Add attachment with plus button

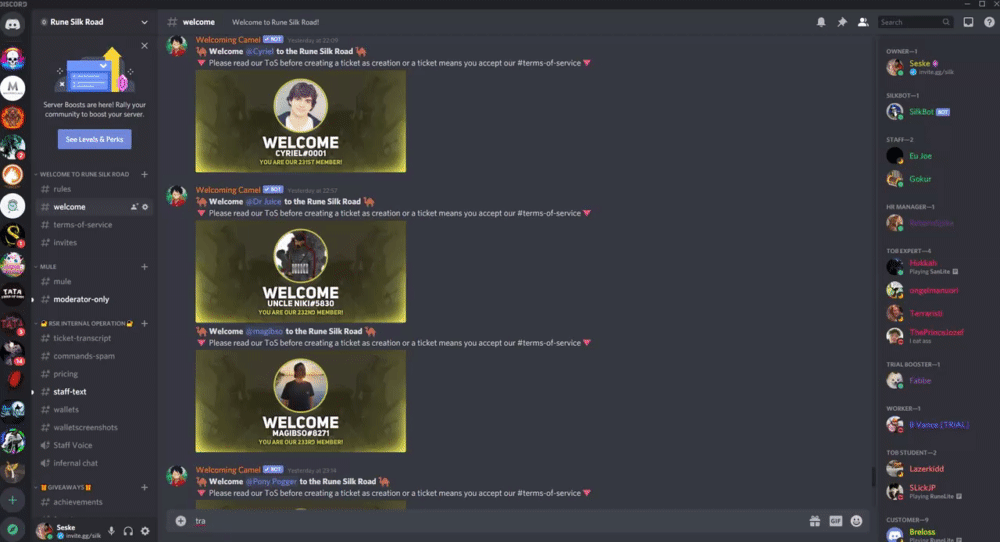click(181, 521)
